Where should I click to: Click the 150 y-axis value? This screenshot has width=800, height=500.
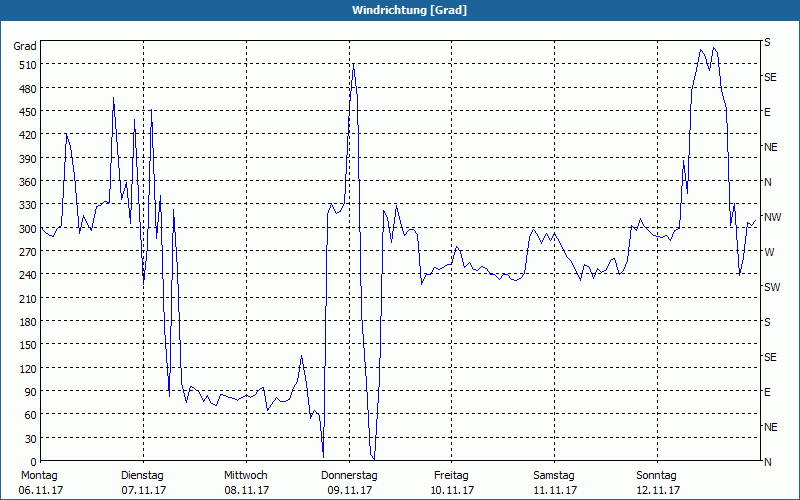[x=28, y=345]
